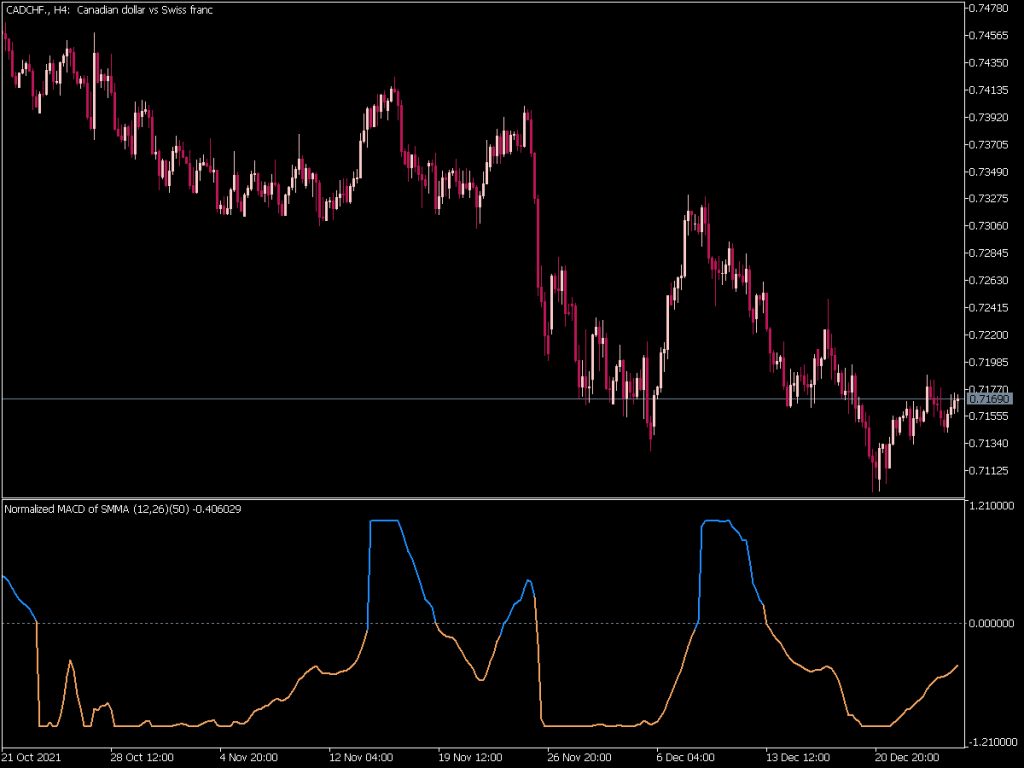The image size is (1024, 768).
Task: Select the 0.000000 zero level label
Action: click(993, 625)
